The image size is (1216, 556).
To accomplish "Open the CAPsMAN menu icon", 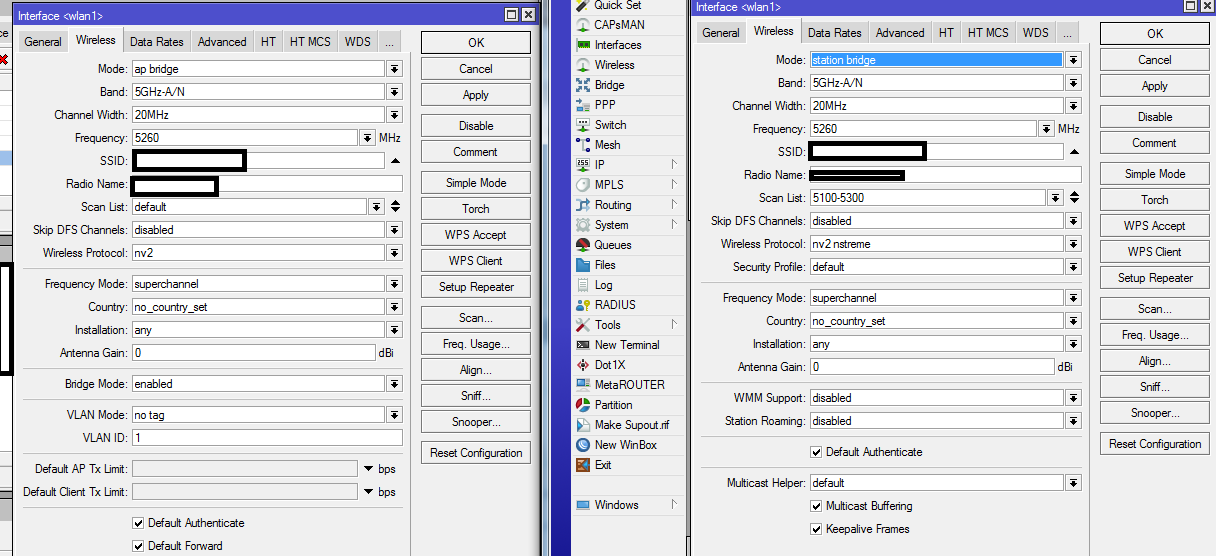I will pos(584,25).
